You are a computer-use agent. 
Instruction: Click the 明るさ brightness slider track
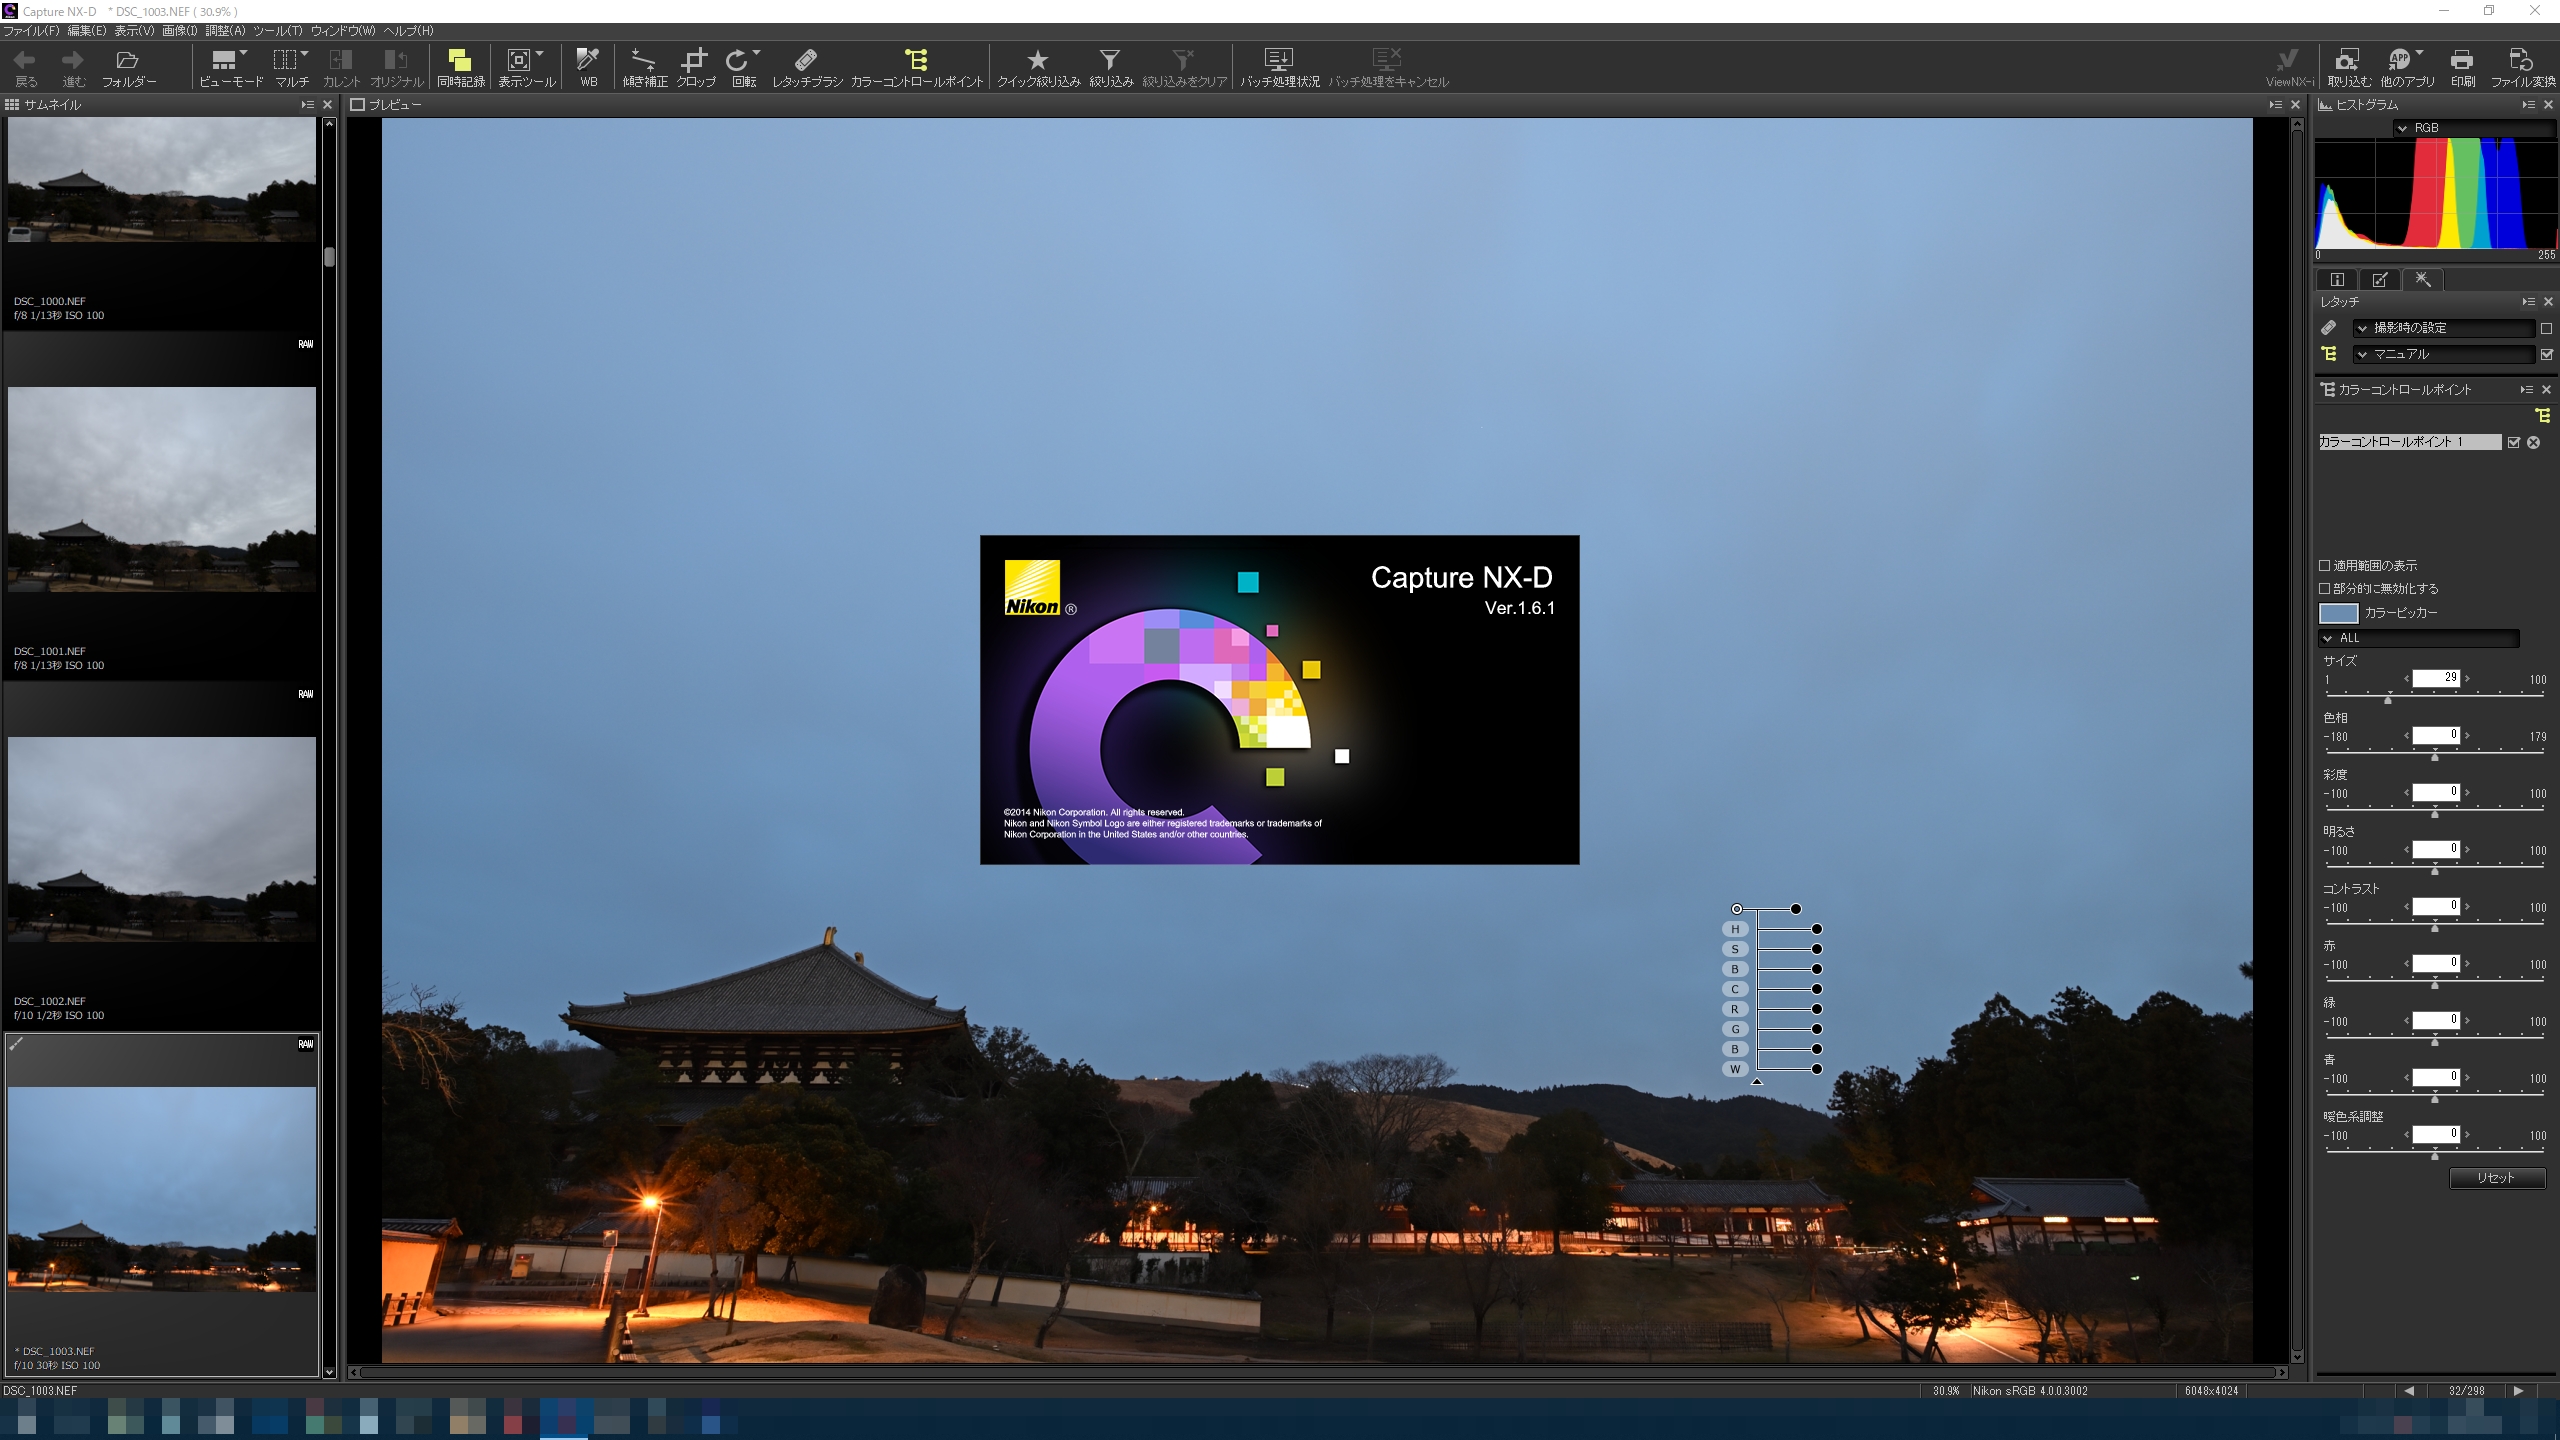click(2434, 868)
